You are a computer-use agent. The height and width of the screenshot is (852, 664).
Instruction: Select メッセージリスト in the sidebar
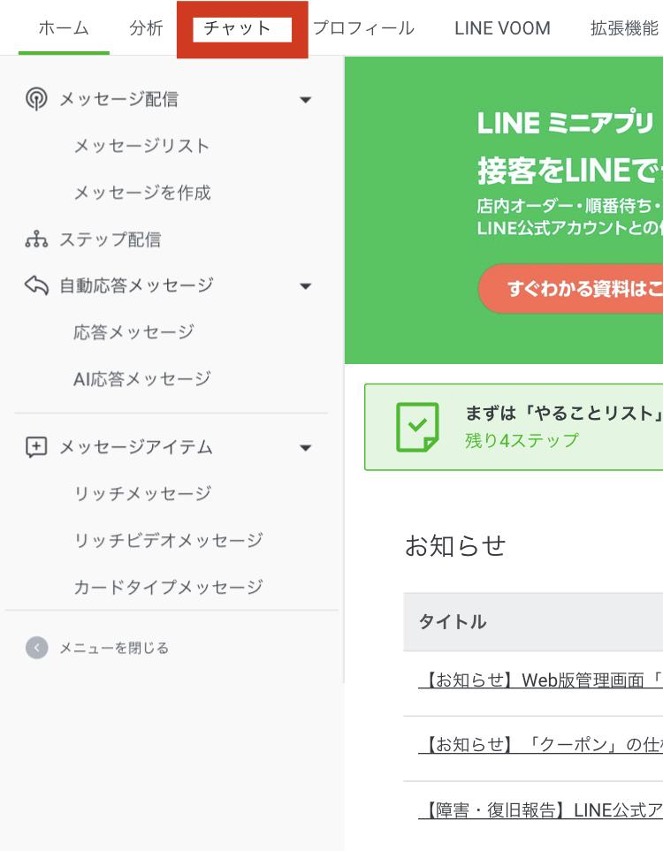click(142, 146)
